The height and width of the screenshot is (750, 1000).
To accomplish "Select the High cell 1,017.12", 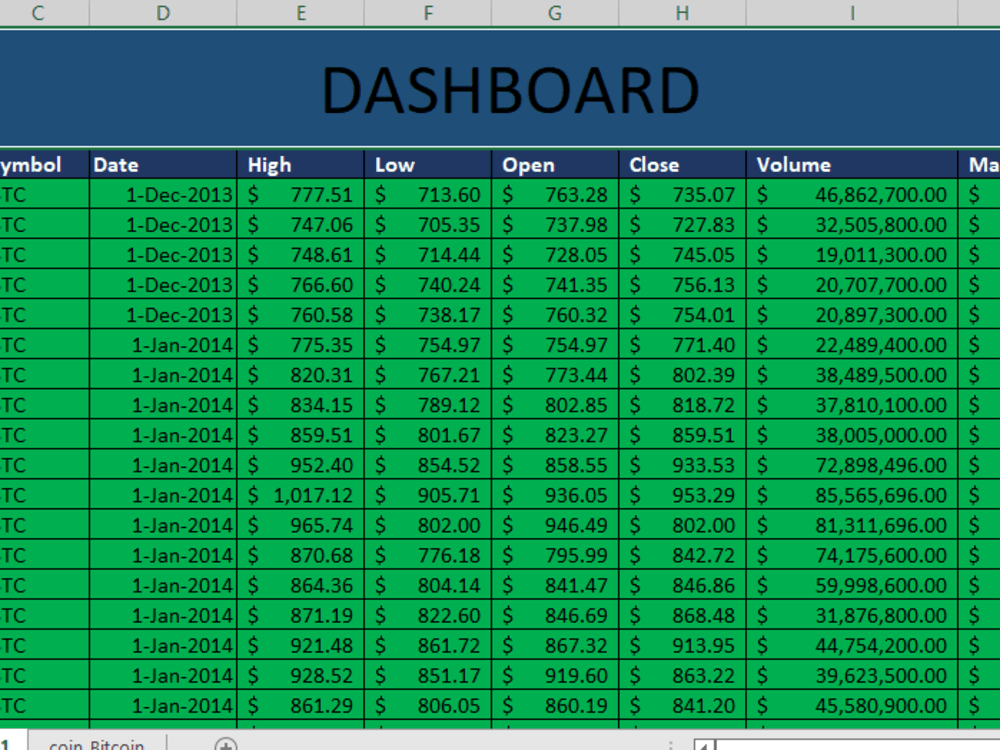I will click(301, 495).
